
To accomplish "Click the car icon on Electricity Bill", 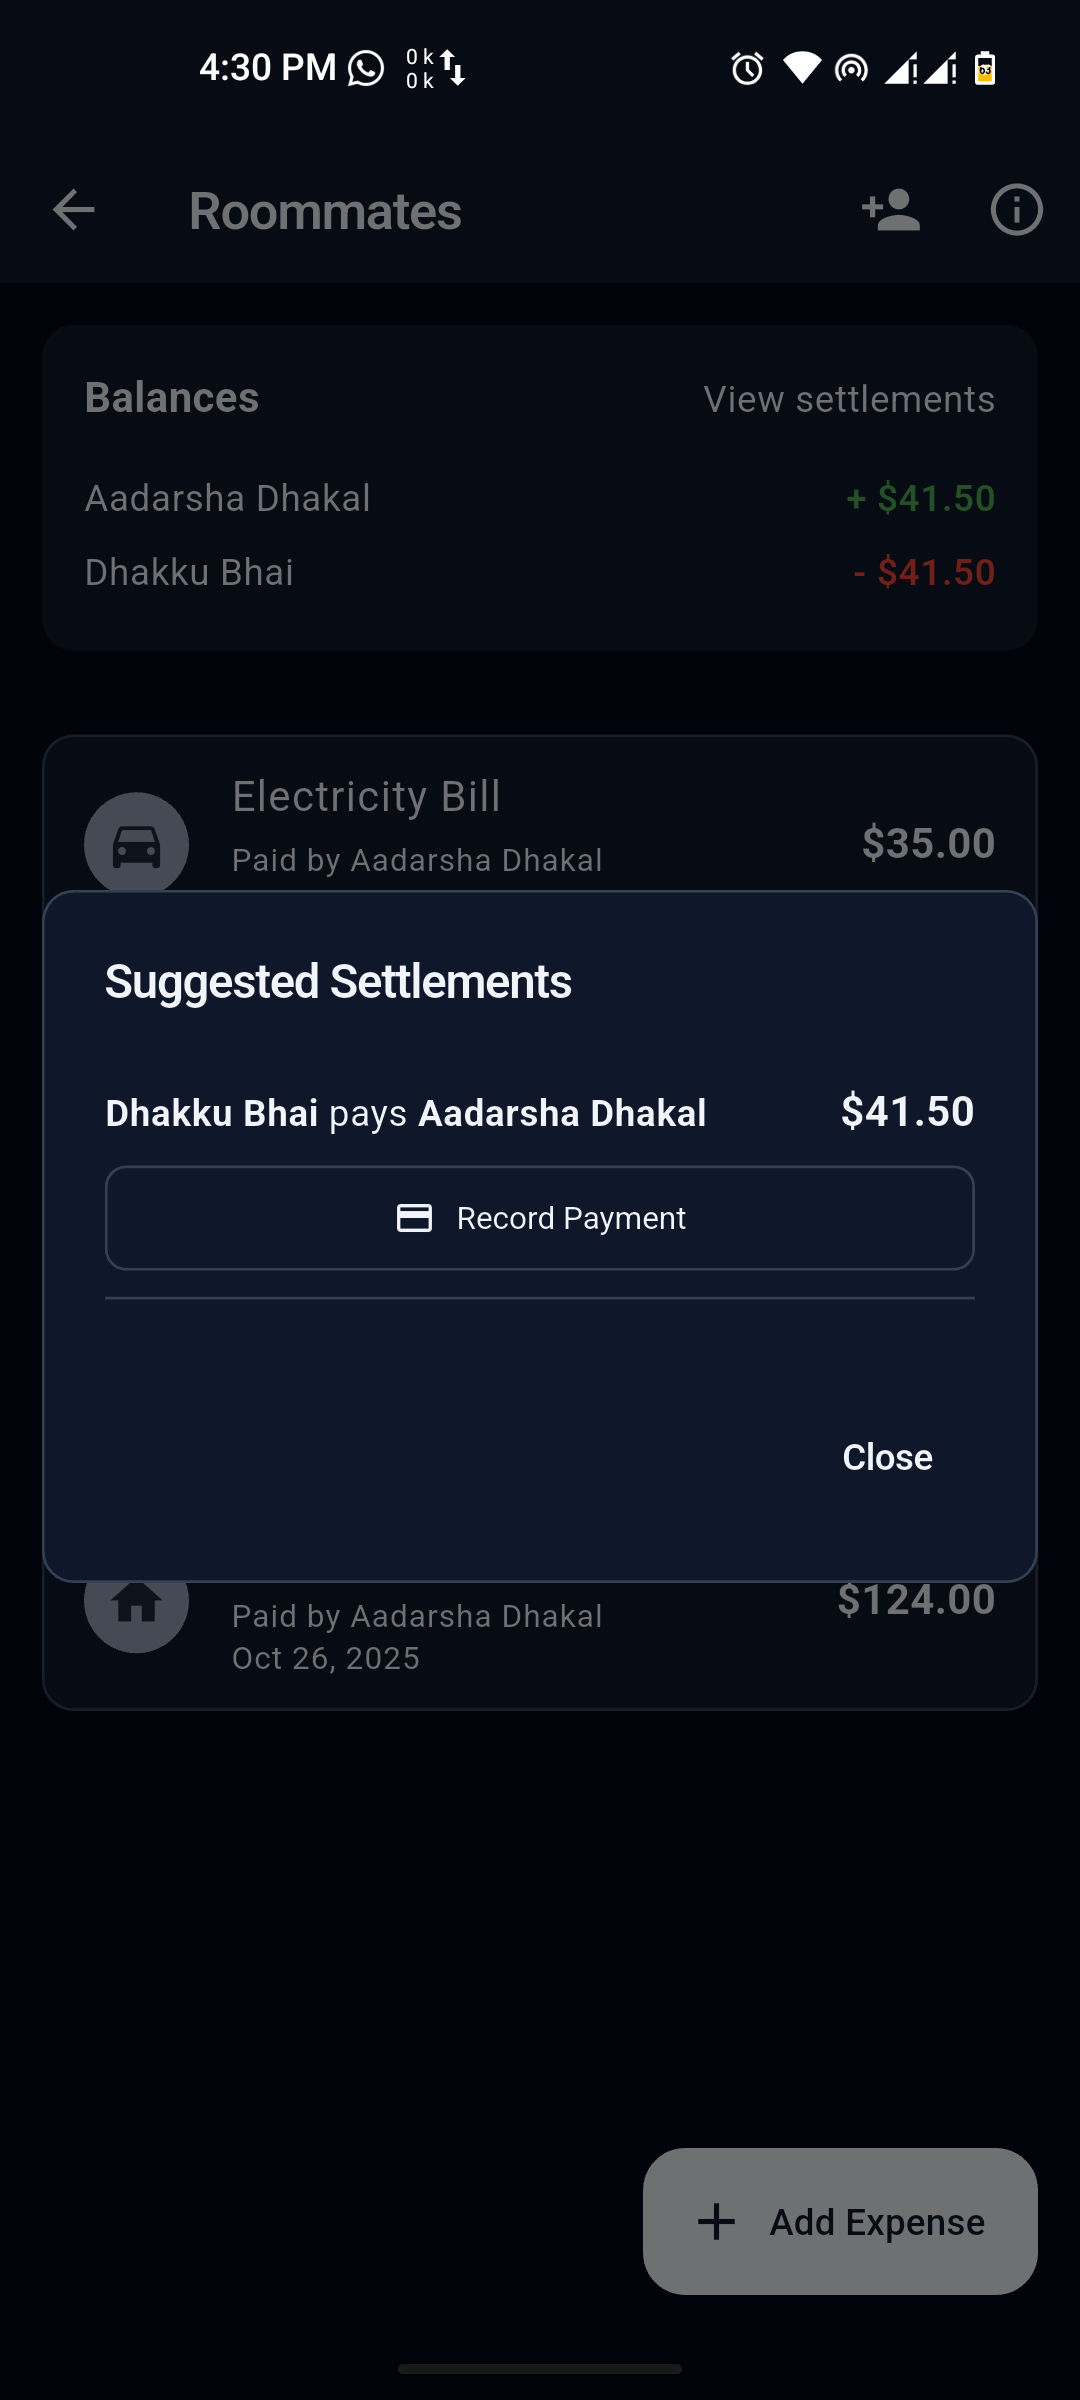I will click(x=136, y=843).
